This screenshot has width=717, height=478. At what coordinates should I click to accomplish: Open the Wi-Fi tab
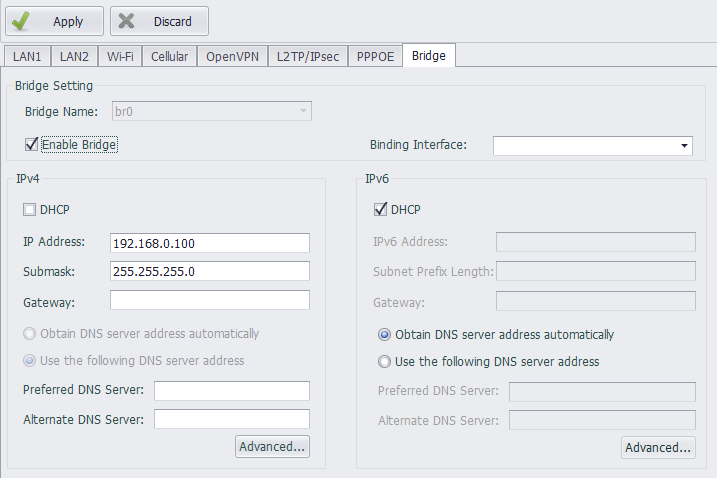click(x=121, y=57)
